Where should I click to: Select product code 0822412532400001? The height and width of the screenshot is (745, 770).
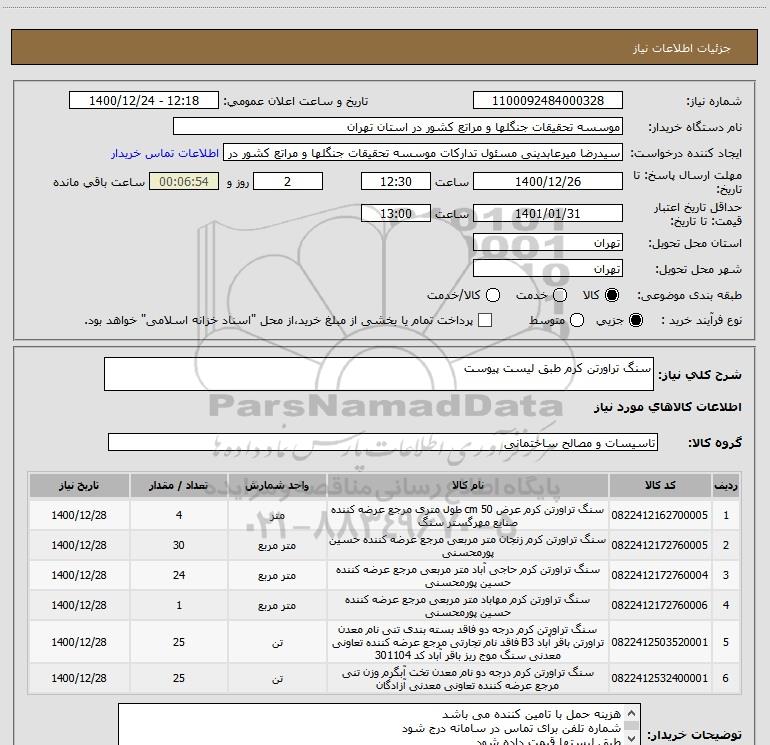(x=660, y=678)
